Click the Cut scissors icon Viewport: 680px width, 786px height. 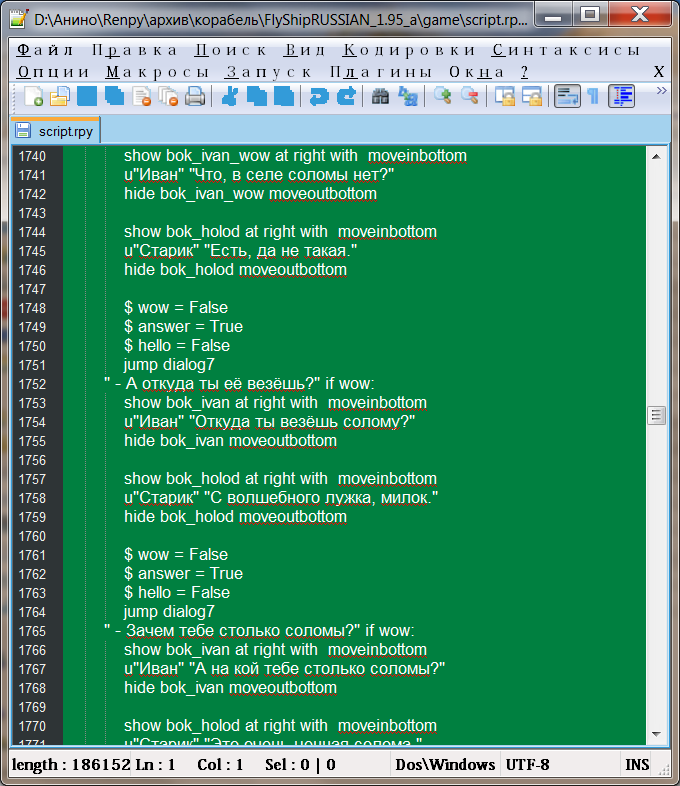pos(230,96)
